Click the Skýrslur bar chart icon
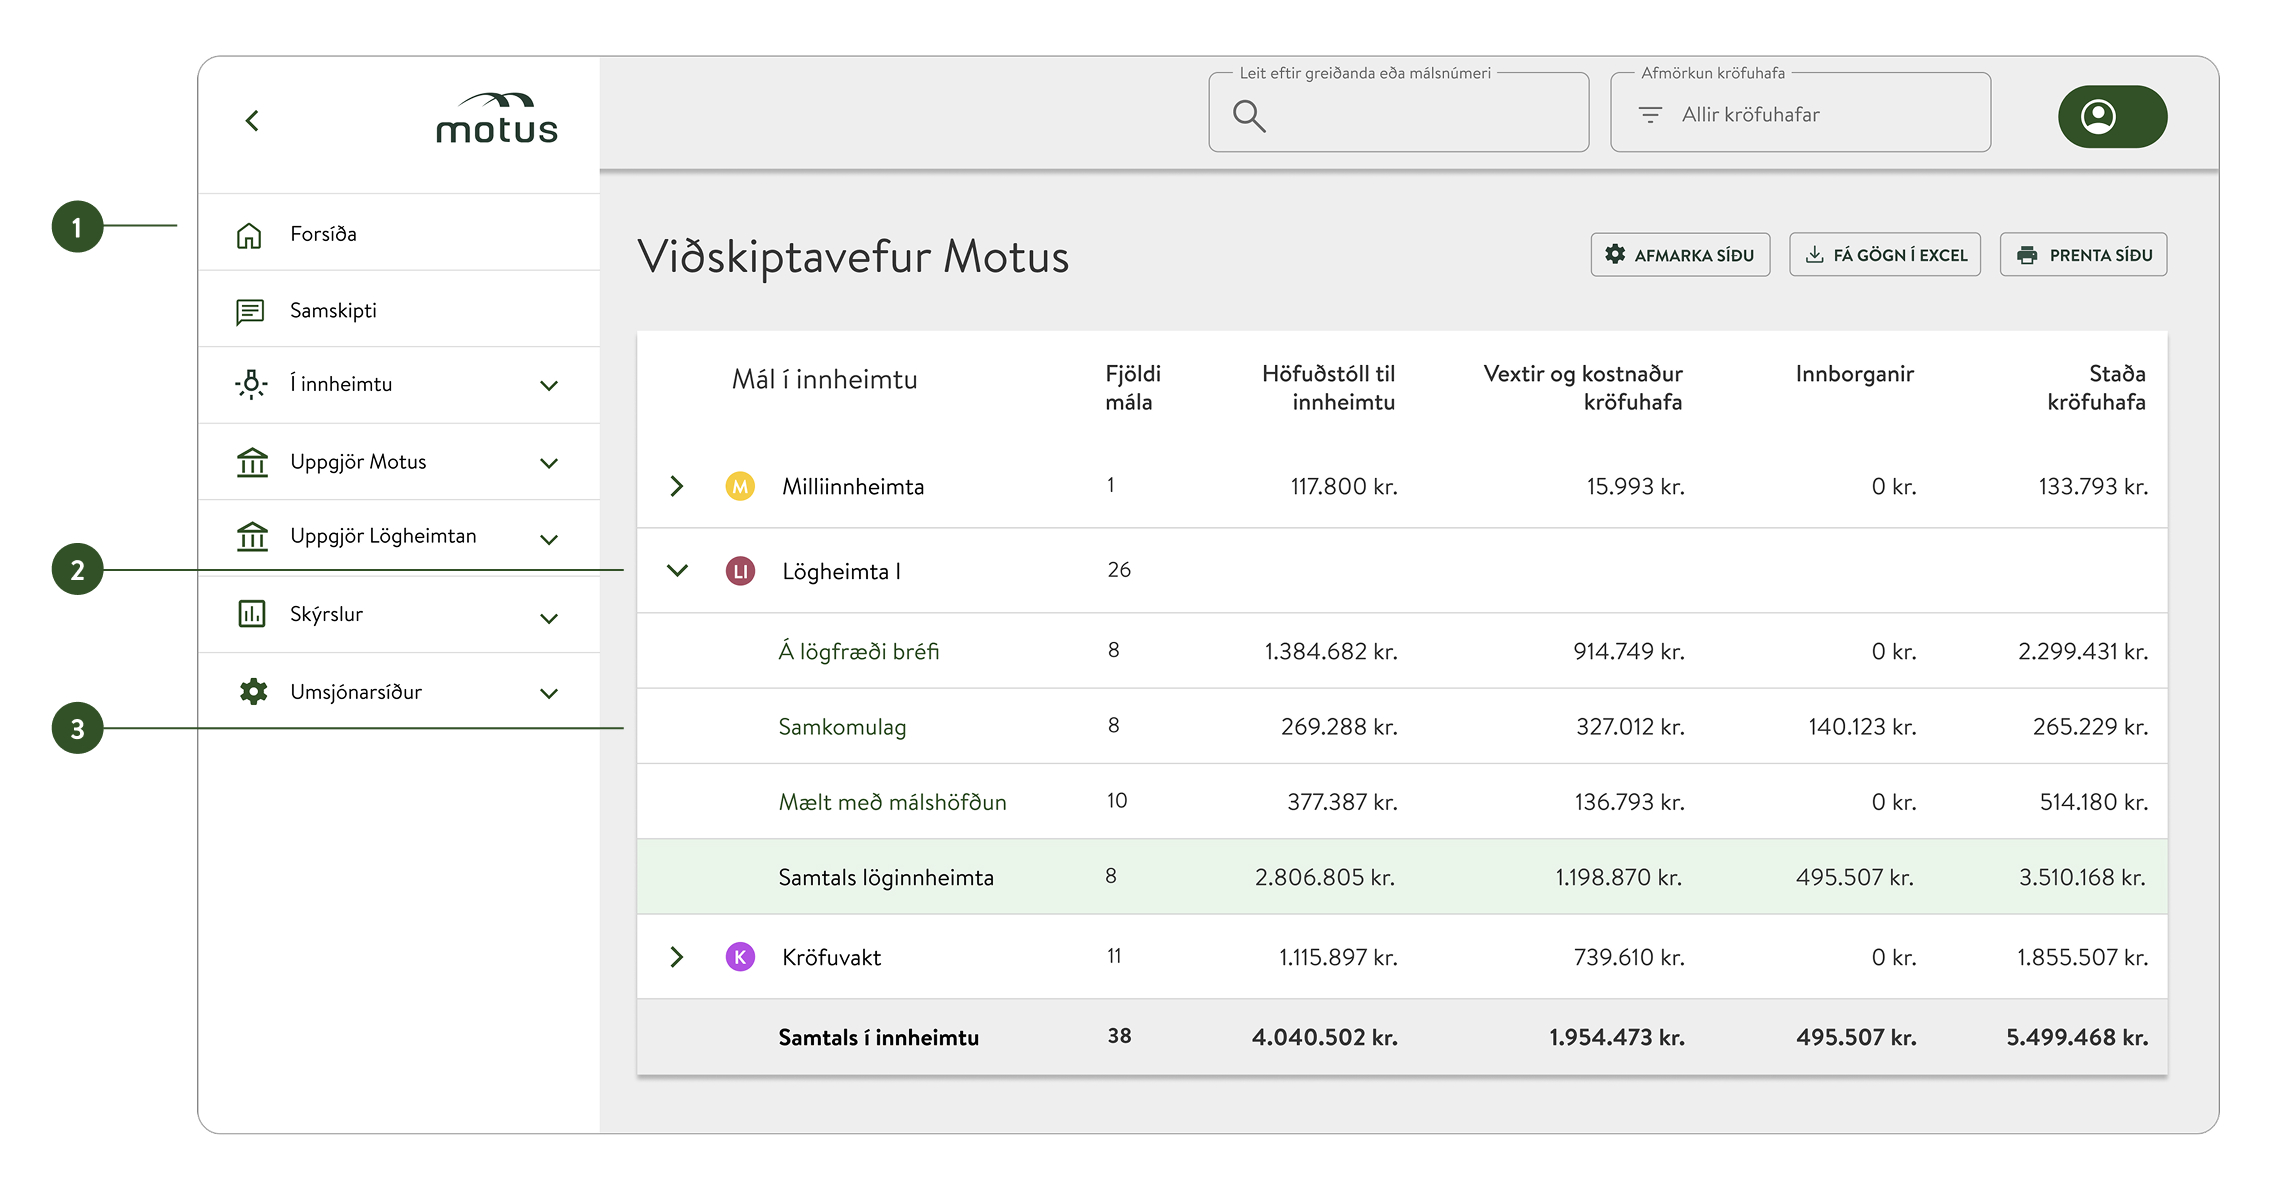This screenshot has width=2272, height=1190. (x=252, y=614)
